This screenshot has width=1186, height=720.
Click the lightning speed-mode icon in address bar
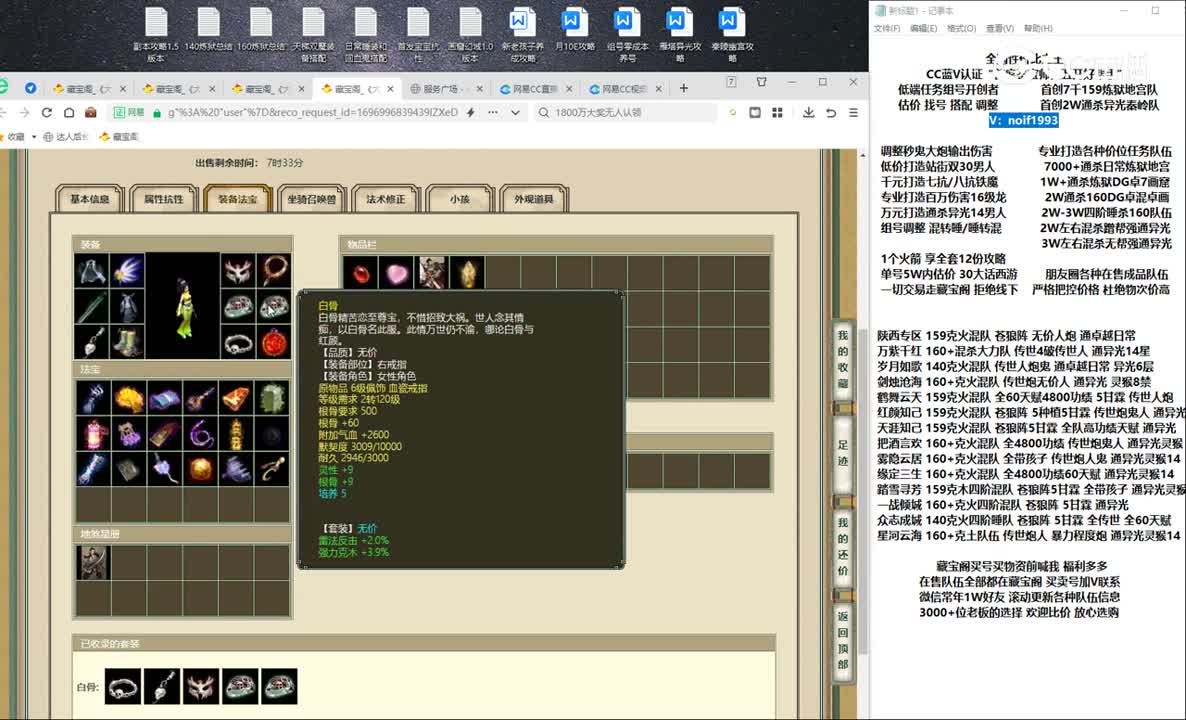tap(470, 113)
